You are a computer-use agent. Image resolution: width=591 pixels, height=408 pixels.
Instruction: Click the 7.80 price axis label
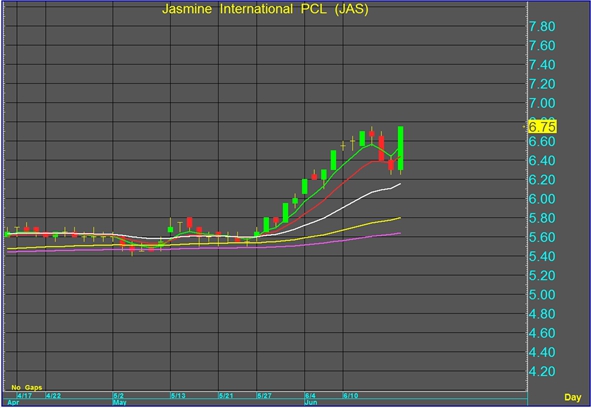(542, 26)
